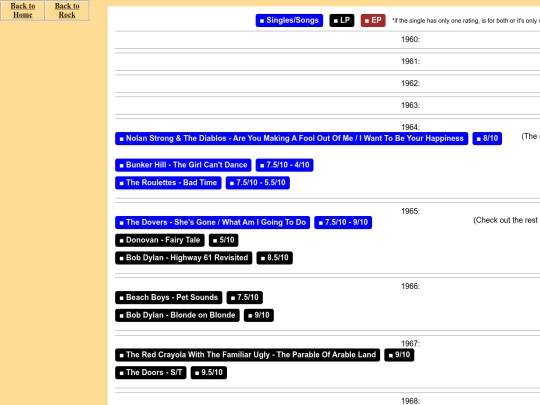Click the 7.5/10 - 4/10 rating tag
The width and height of the screenshot is (540, 405).
(x=284, y=165)
